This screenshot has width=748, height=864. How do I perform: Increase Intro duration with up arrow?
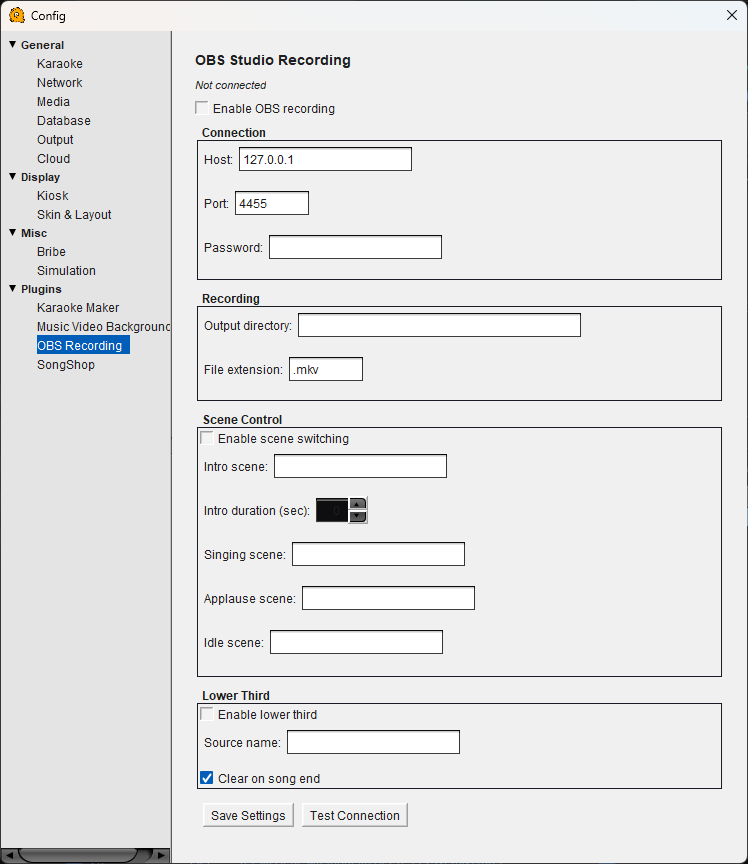click(358, 504)
